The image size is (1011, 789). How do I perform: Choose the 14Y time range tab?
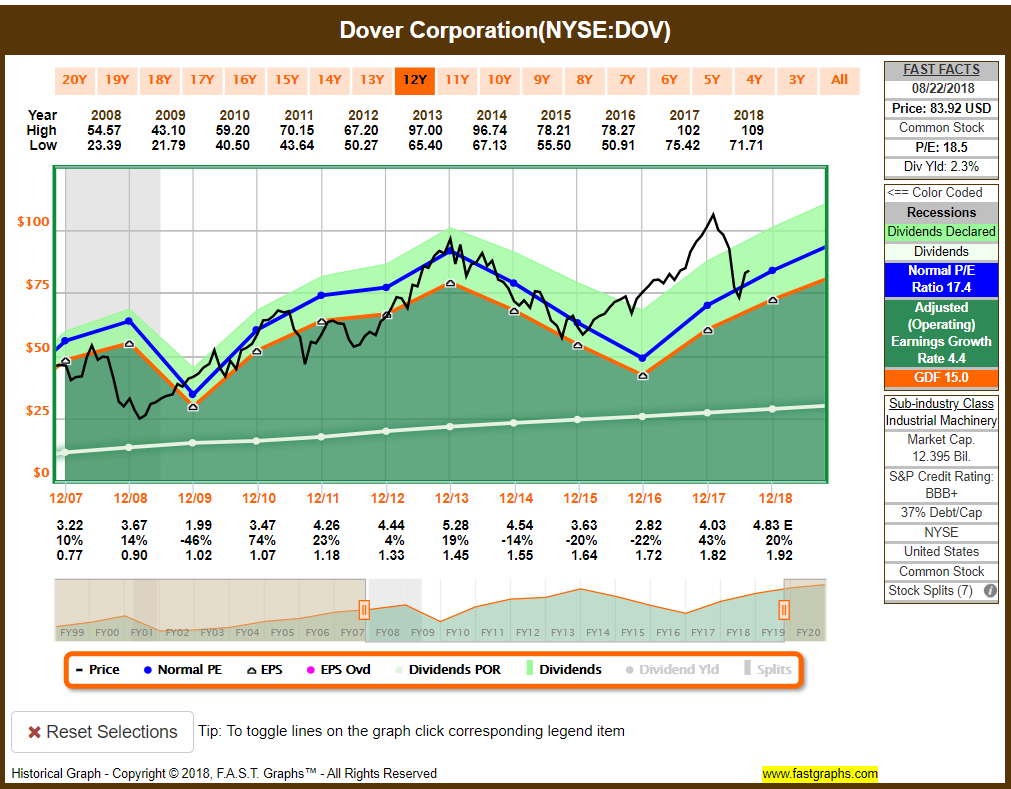tap(329, 81)
